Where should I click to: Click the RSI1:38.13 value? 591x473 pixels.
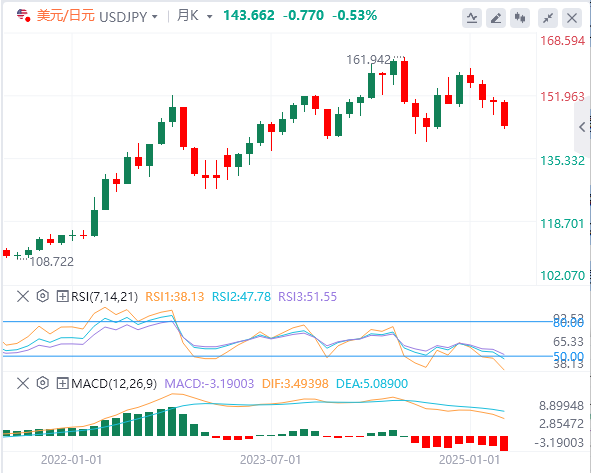(x=175, y=297)
